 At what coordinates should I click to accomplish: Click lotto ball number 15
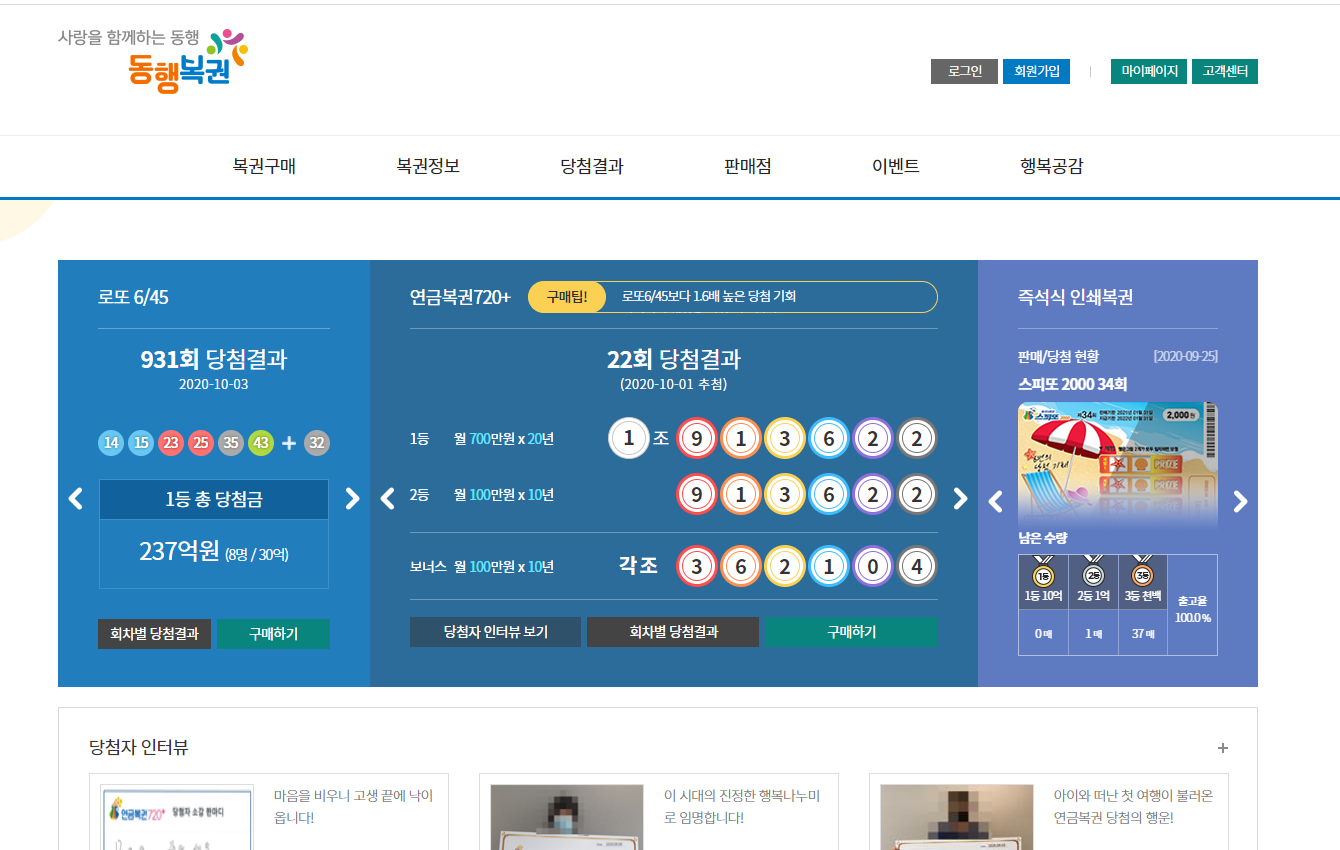141,443
